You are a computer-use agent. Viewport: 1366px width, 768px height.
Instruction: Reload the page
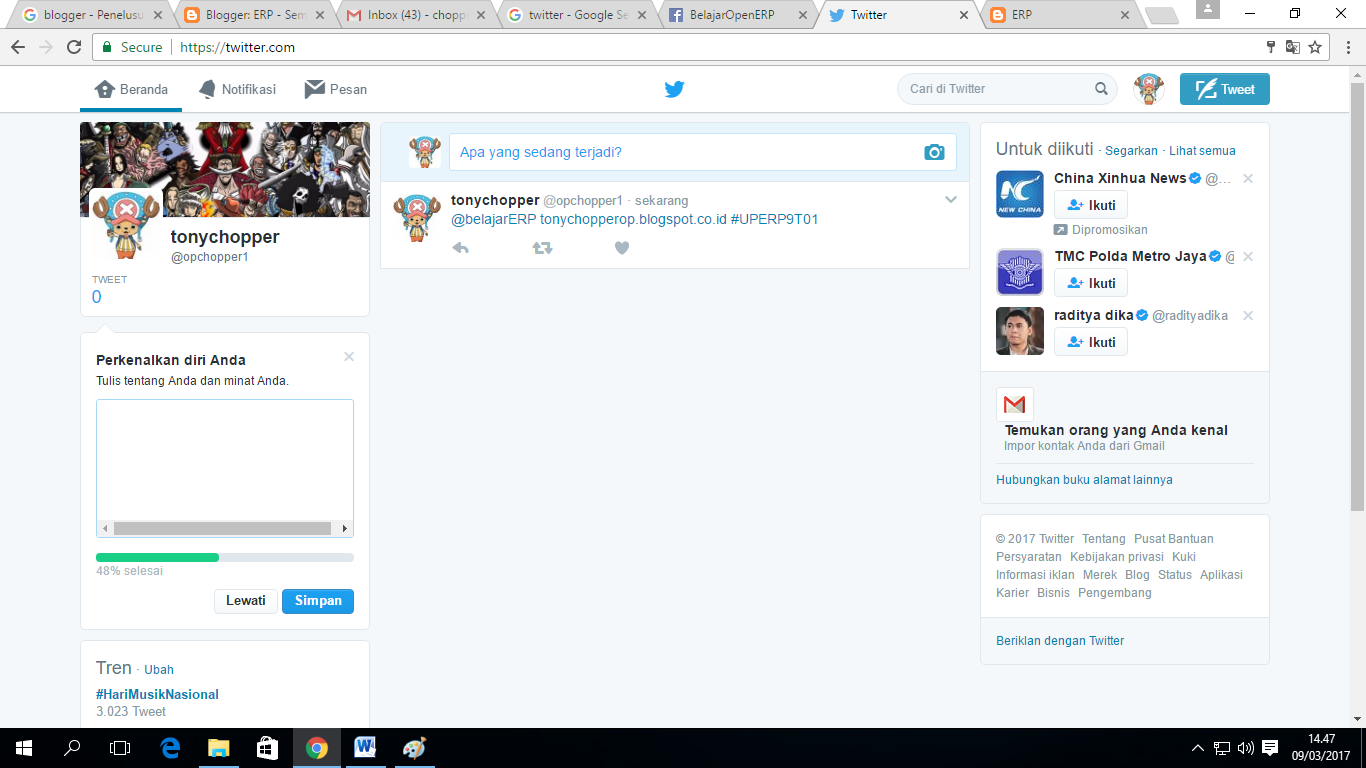(74, 47)
